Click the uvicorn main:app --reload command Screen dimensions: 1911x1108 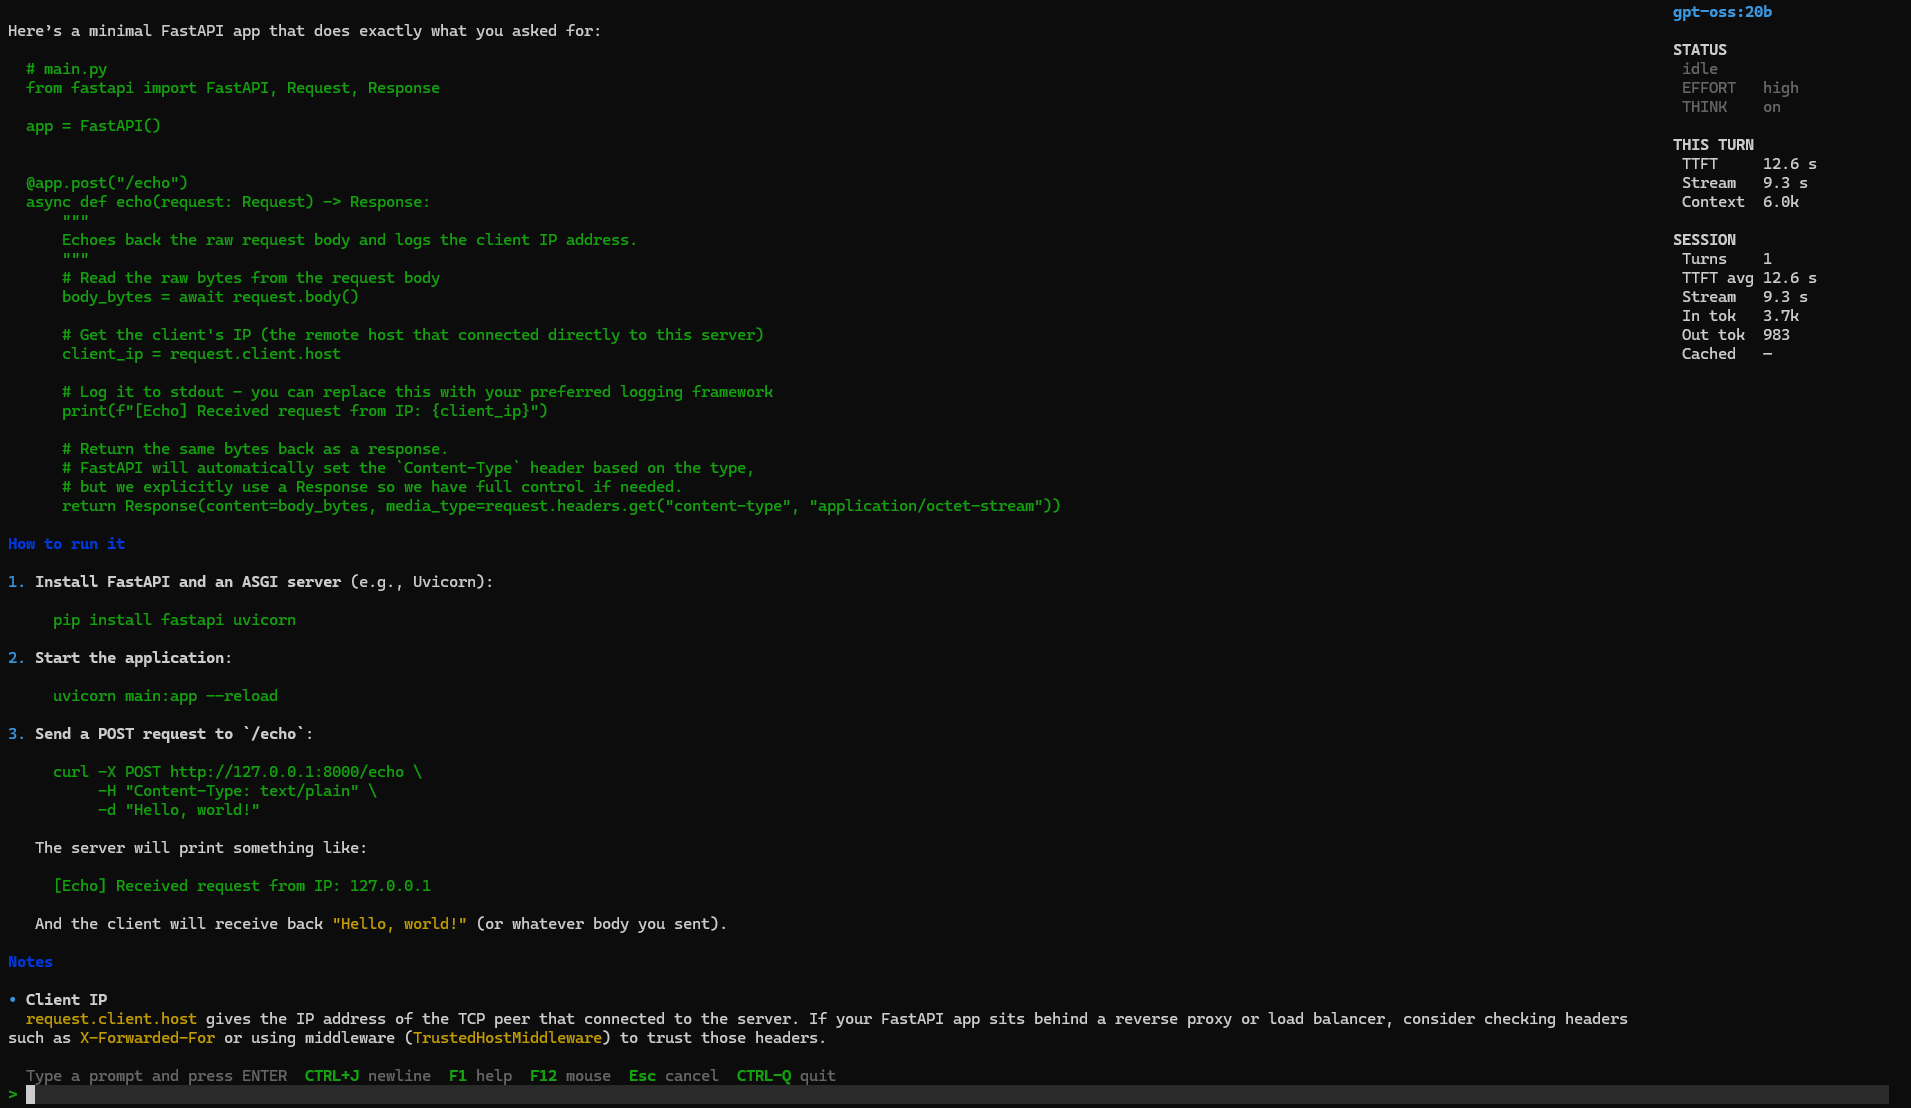pos(165,696)
